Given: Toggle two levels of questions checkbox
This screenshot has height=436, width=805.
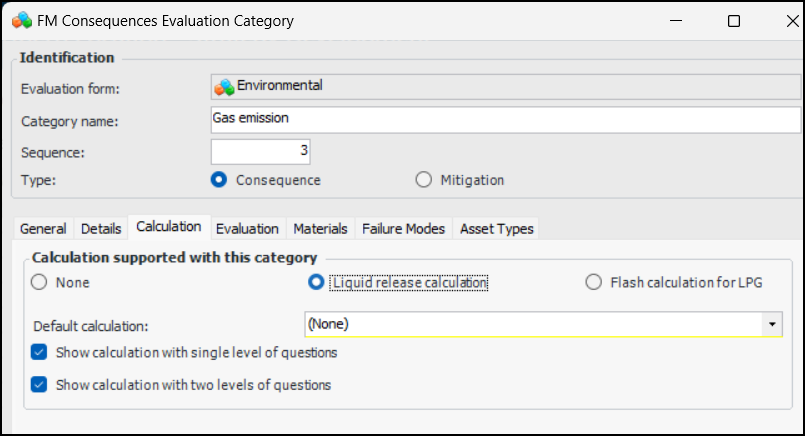Looking at the screenshot, I should [x=39, y=384].
